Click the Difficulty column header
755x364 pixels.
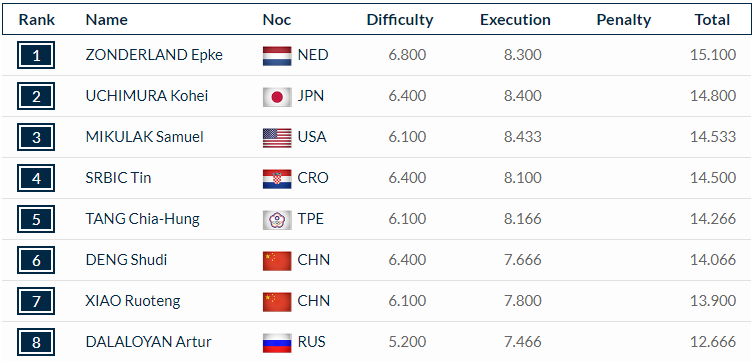(x=400, y=20)
